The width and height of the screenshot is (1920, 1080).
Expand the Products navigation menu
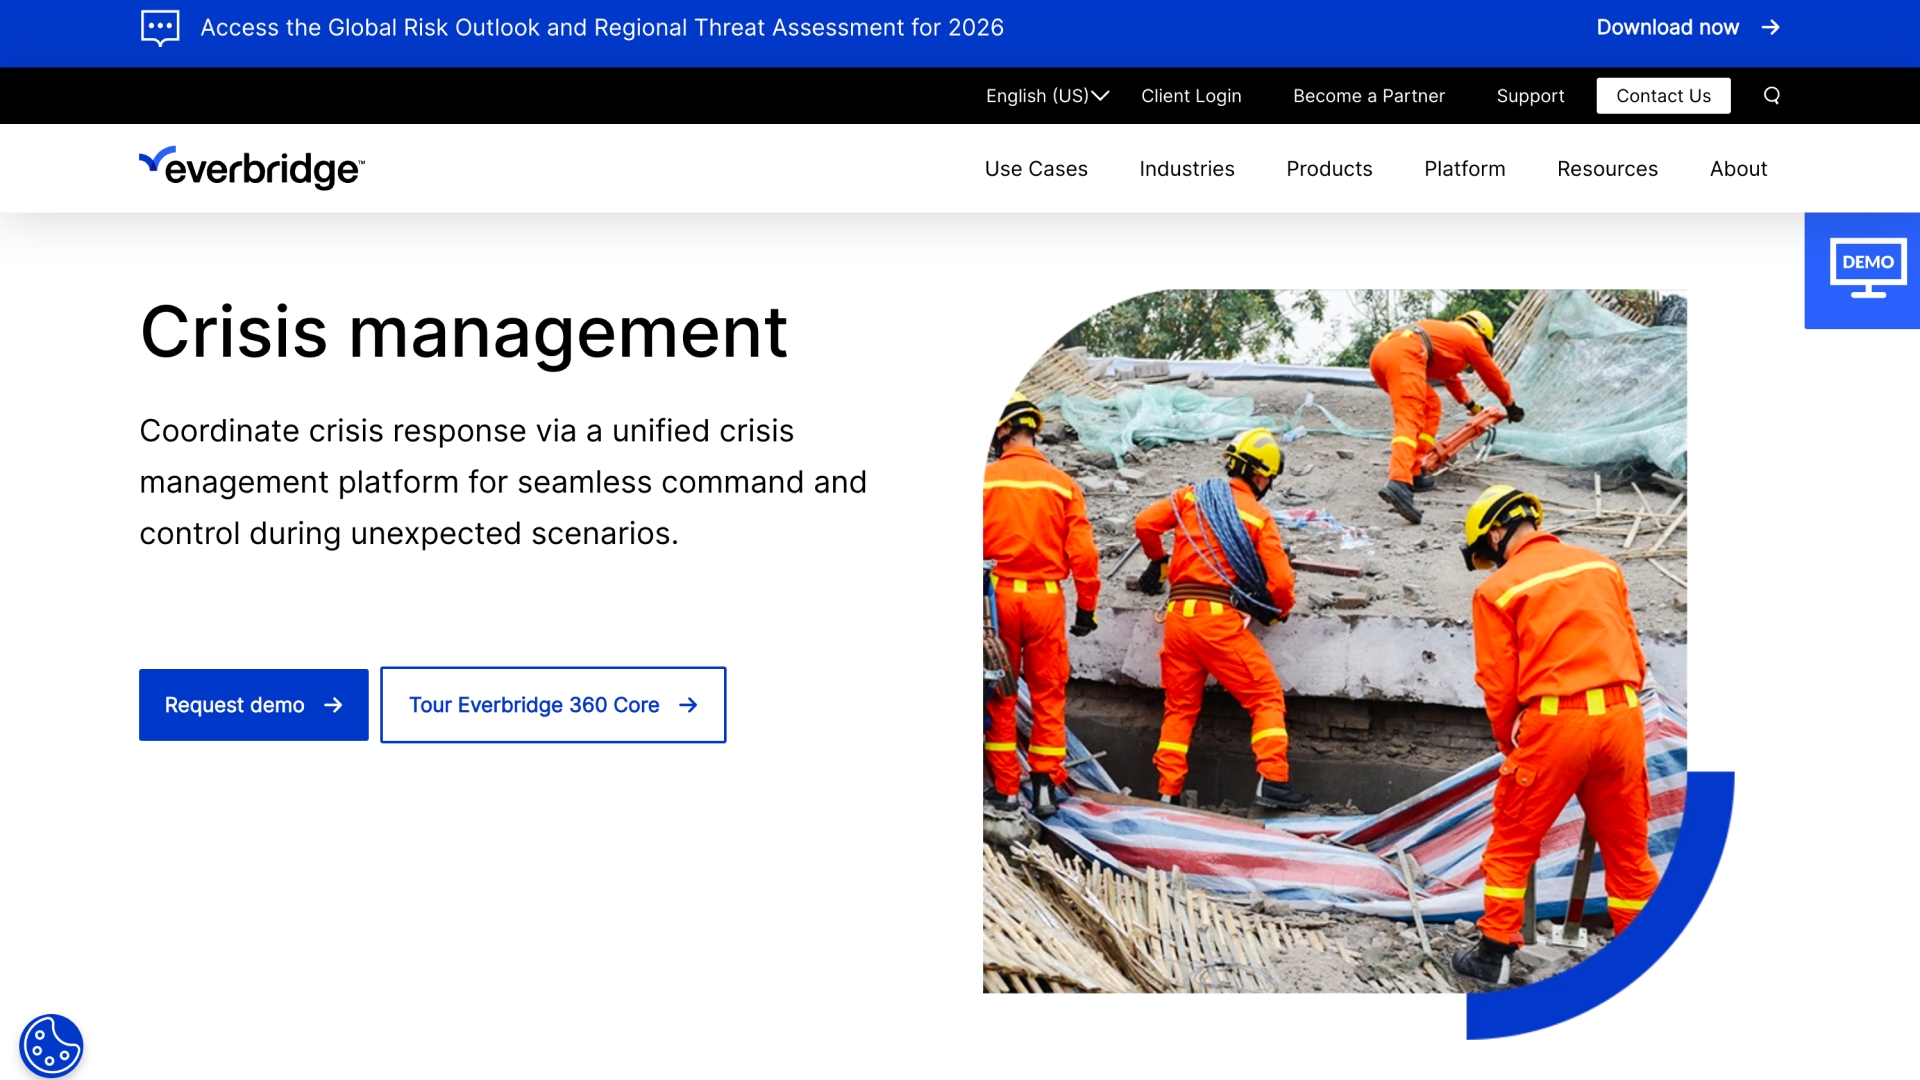[1329, 168]
